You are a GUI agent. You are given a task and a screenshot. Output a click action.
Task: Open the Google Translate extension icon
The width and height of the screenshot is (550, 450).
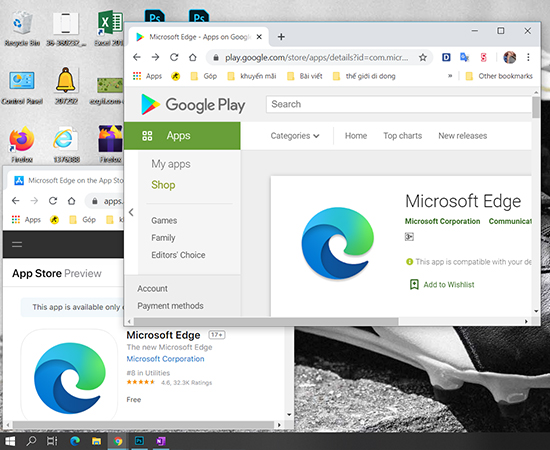point(464,57)
